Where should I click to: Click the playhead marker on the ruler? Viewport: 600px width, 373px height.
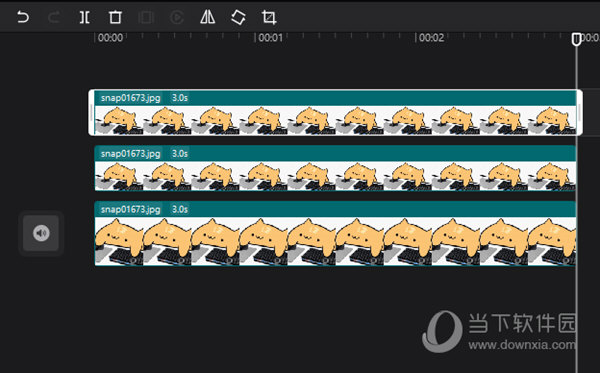tap(576, 39)
